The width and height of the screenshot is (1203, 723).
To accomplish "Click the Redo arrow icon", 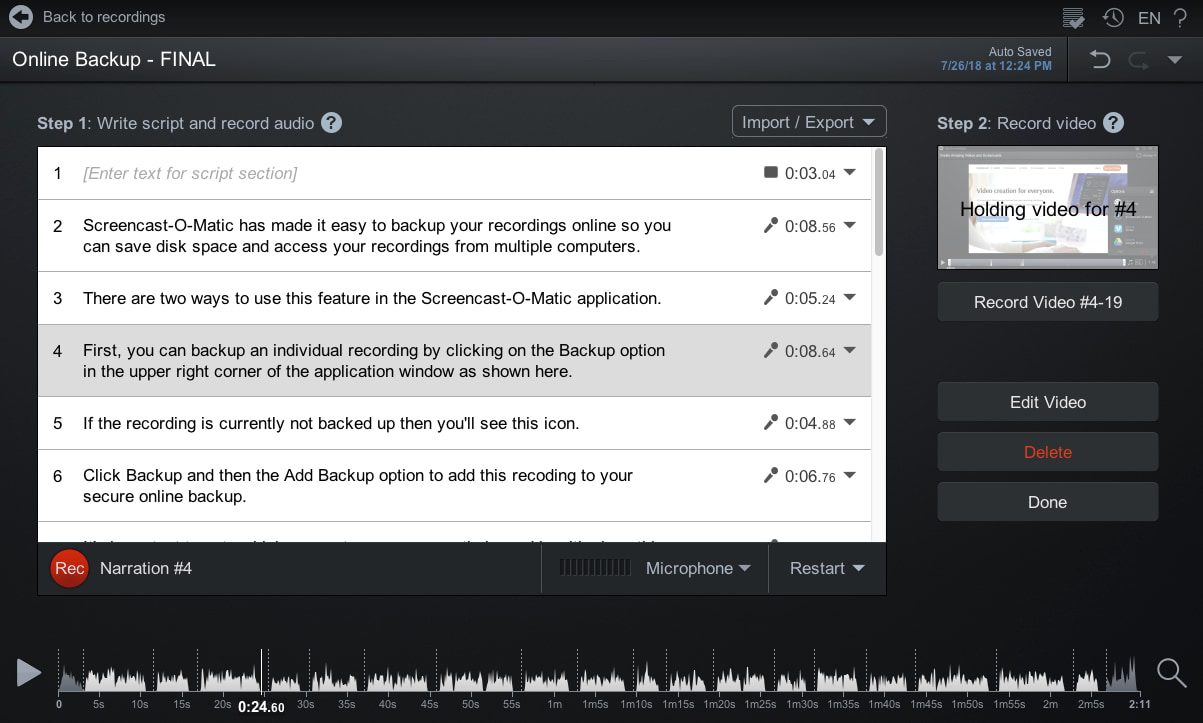I will coord(1138,59).
